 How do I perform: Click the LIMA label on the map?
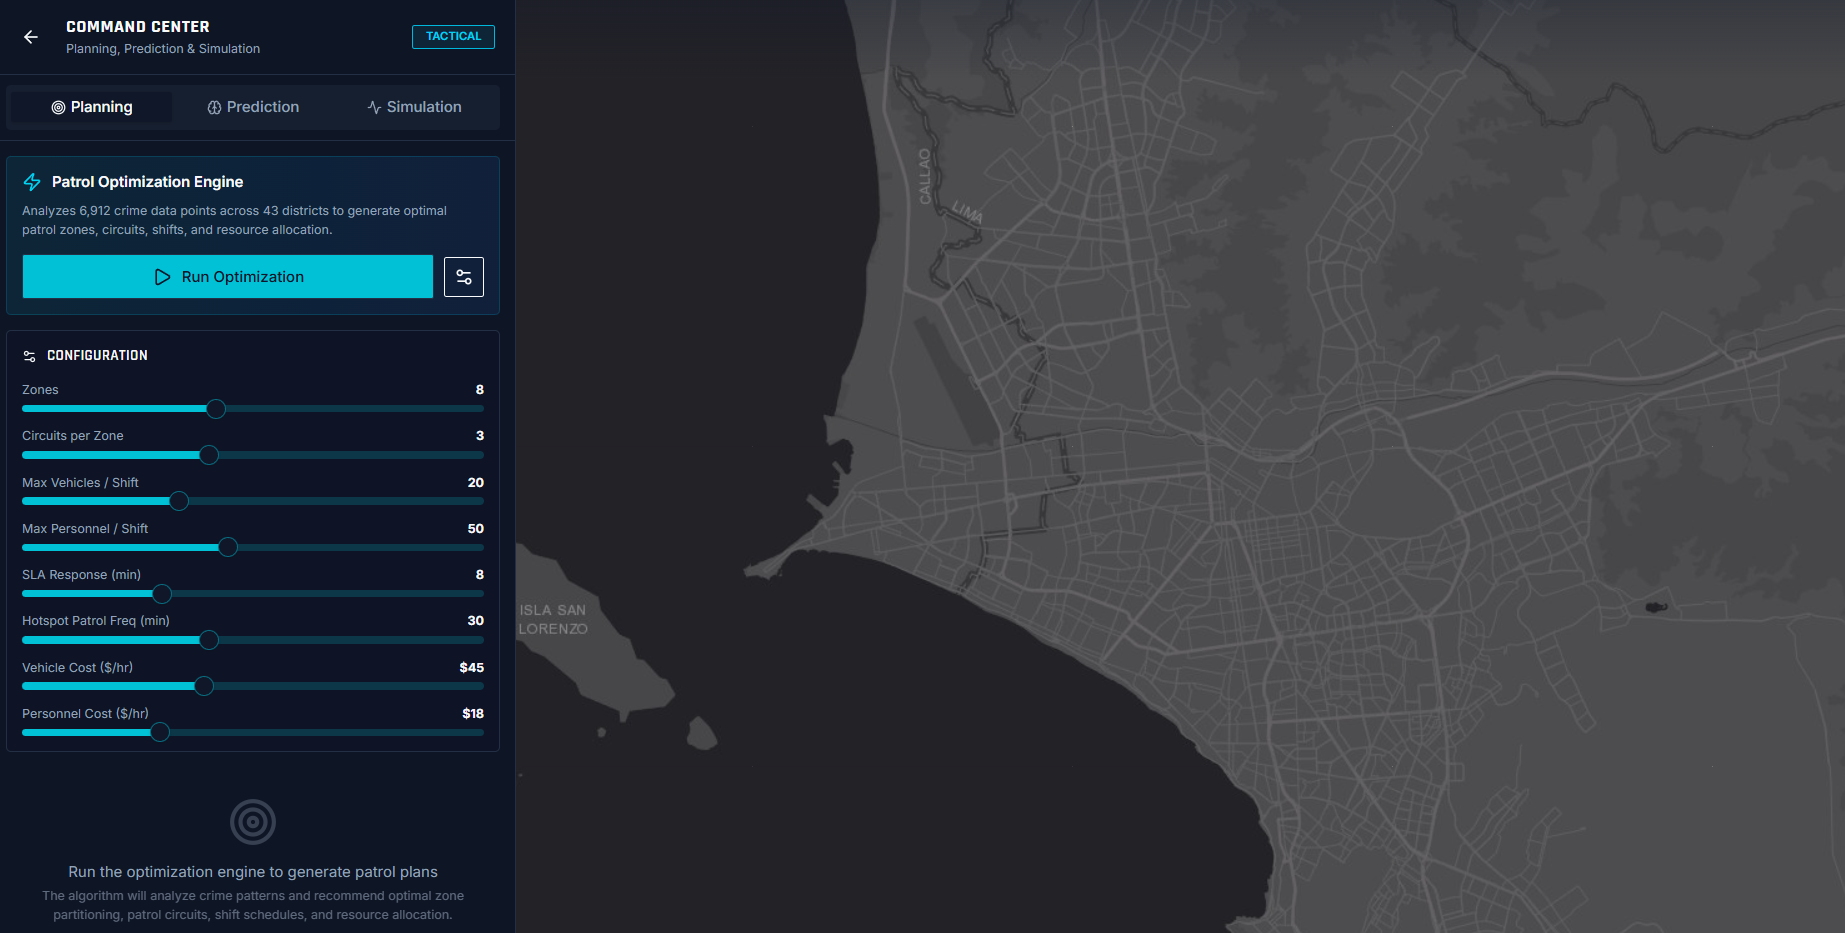[x=967, y=212]
